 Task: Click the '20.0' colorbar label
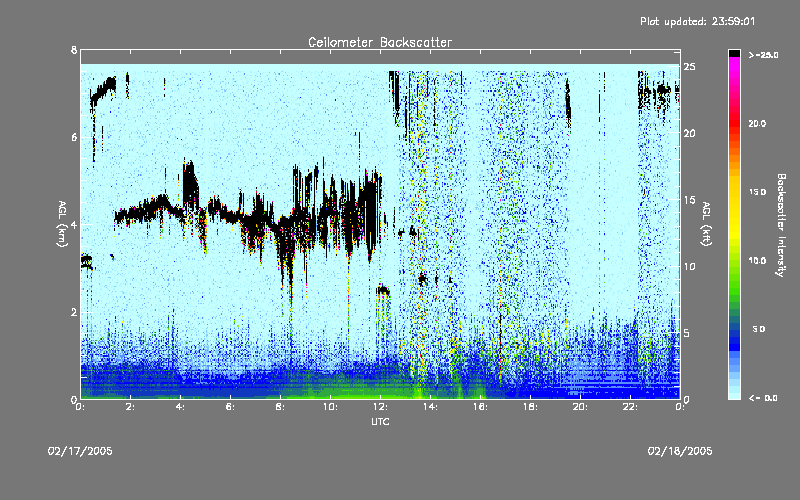tap(757, 123)
